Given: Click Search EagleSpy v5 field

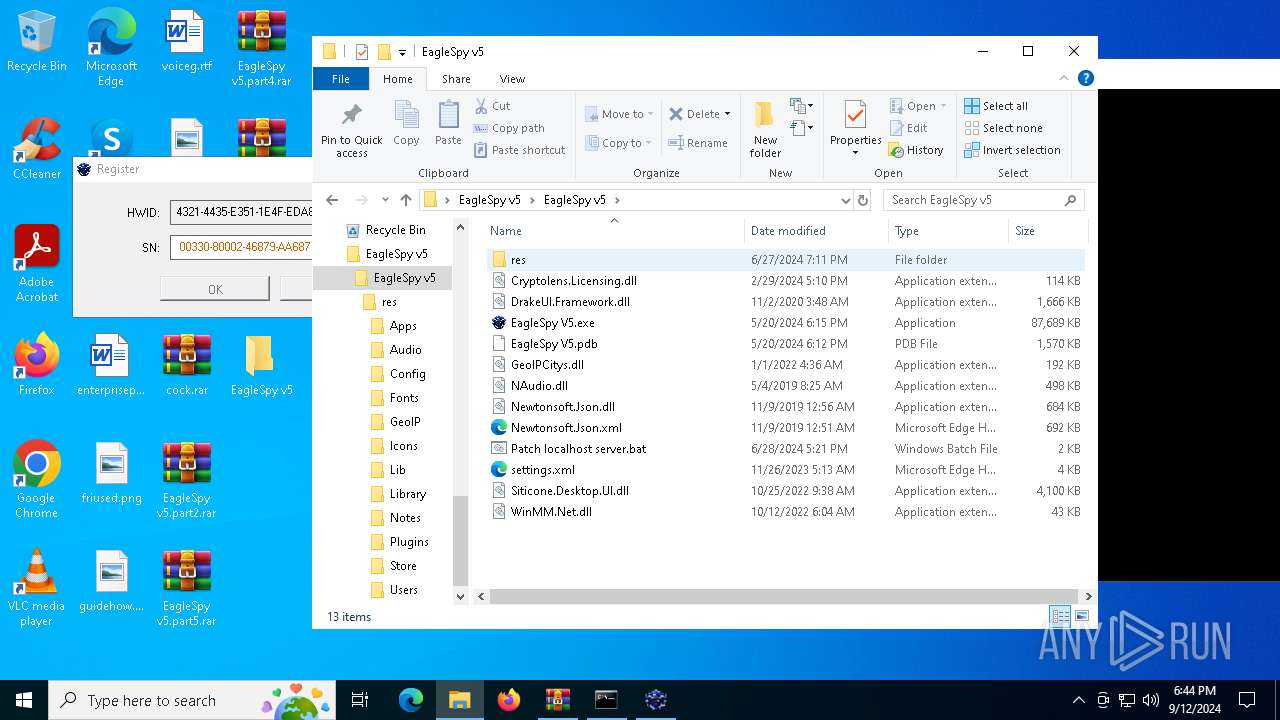Looking at the screenshot, I should [x=983, y=200].
